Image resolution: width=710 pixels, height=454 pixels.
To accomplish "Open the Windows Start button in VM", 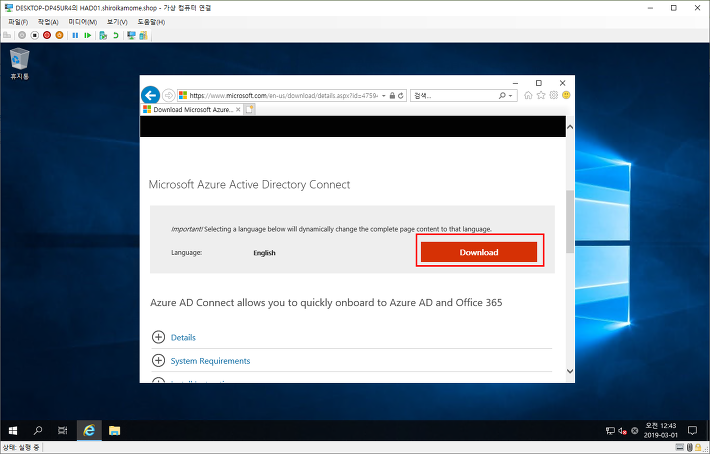I will [x=13, y=430].
